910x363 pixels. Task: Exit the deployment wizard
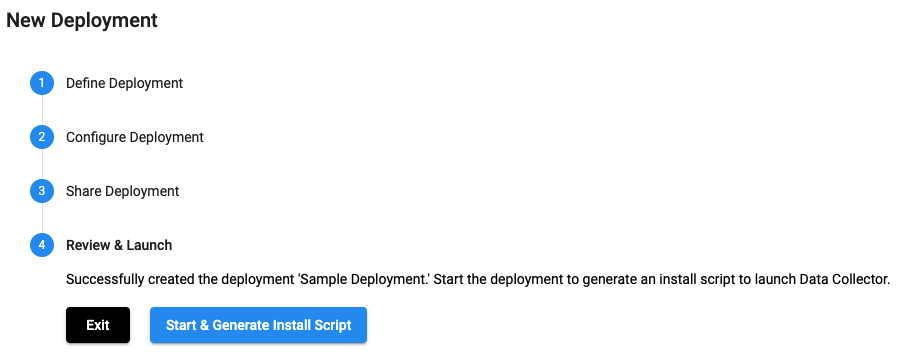click(x=98, y=325)
